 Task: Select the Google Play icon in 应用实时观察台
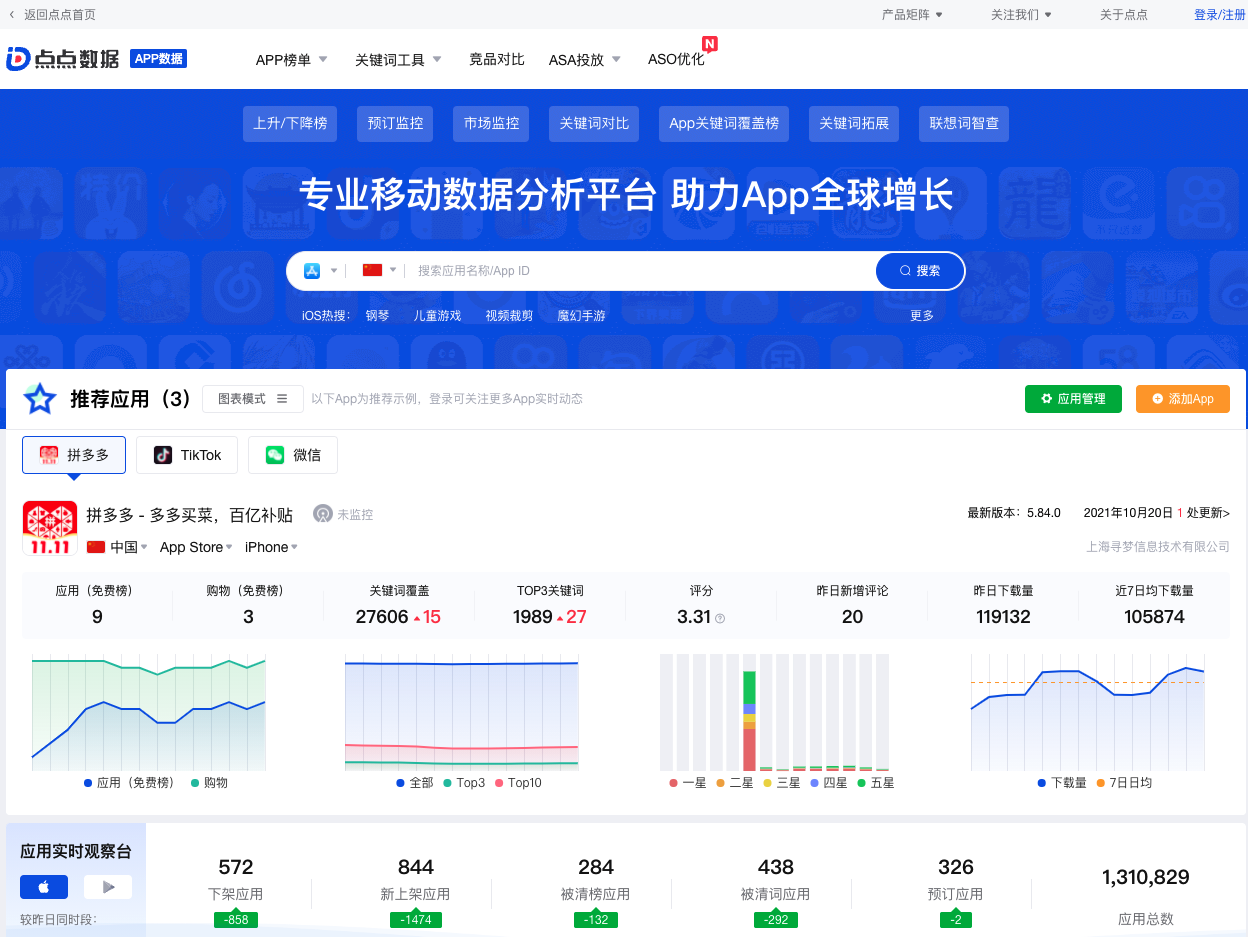(x=108, y=887)
